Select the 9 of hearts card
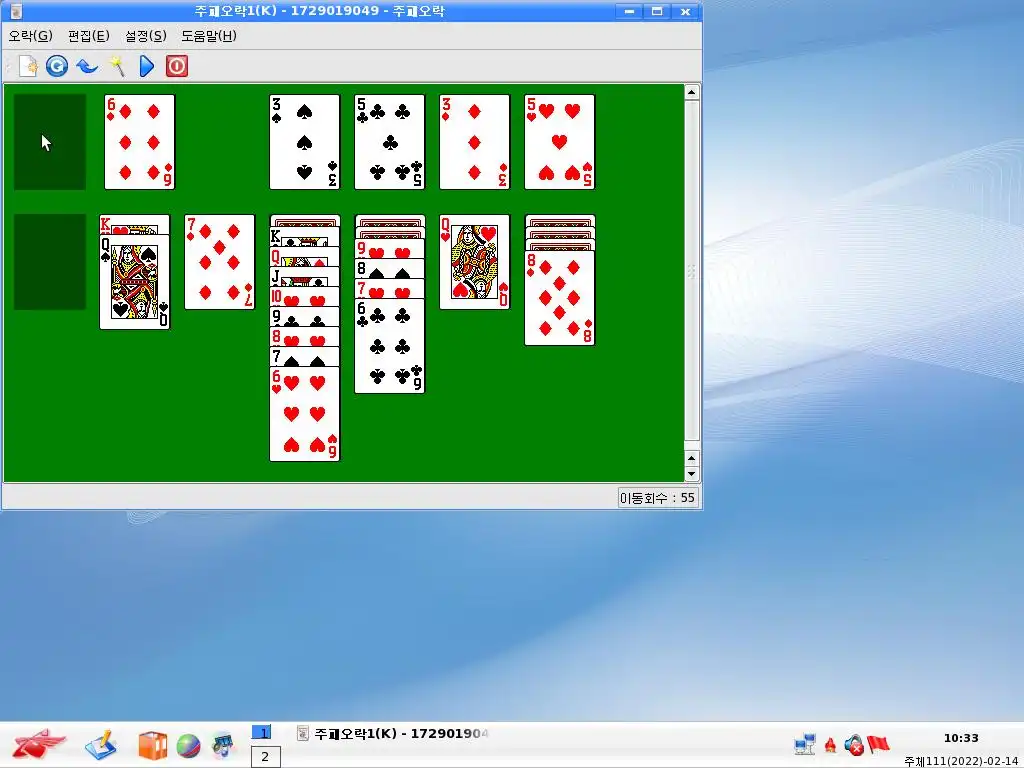Image resolution: width=1024 pixels, height=768 pixels. (390, 248)
